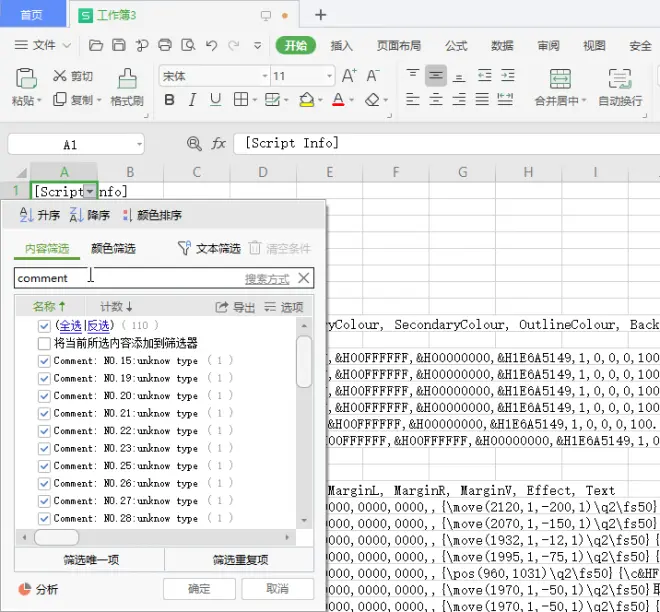Viewport: 660px width, 612px height.
Task: Click Filter Duplicate Items button
Action: click(x=240, y=559)
